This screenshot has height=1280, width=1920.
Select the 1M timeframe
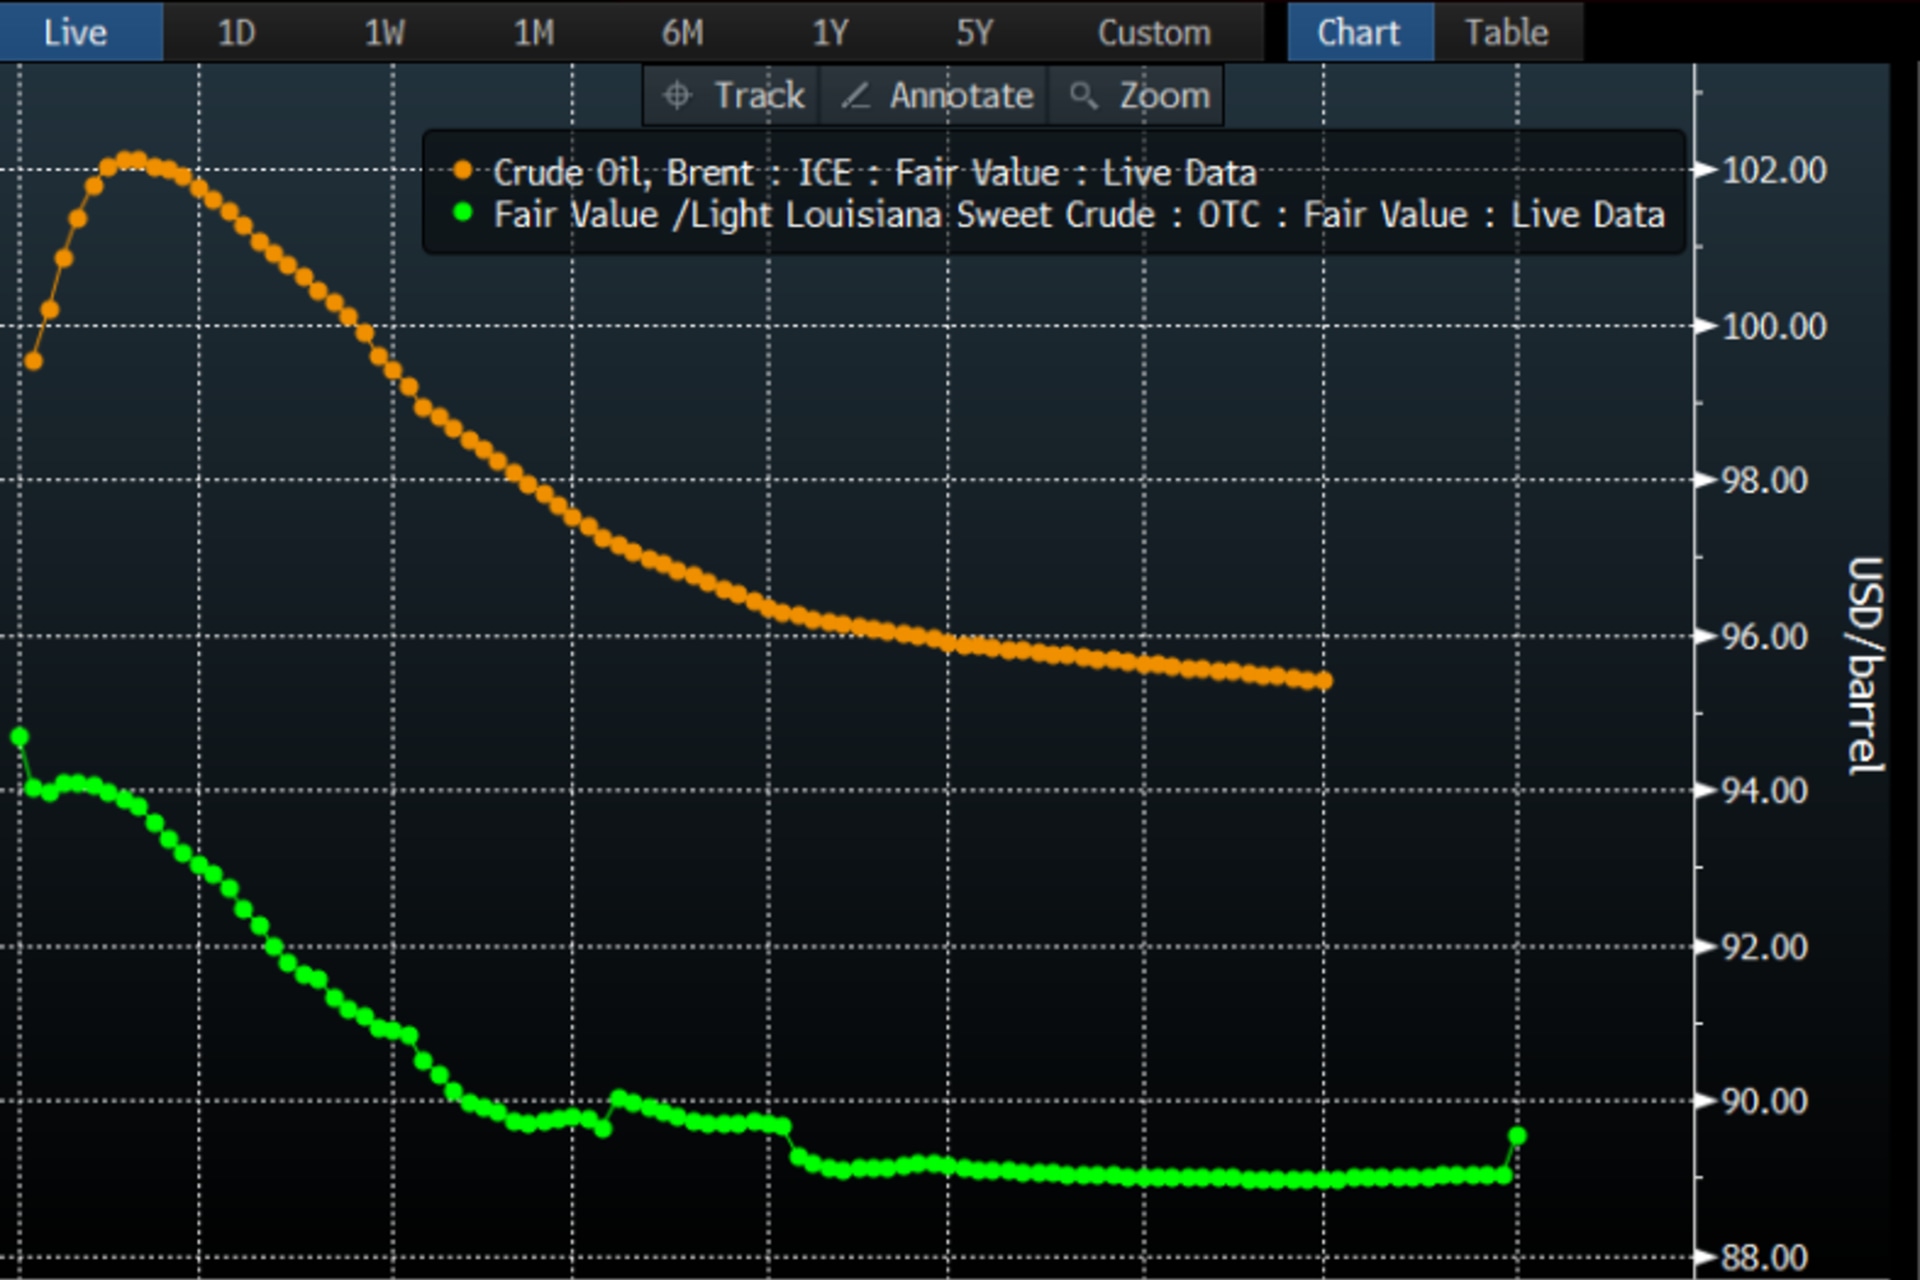pyautogui.click(x=535, y=32)
